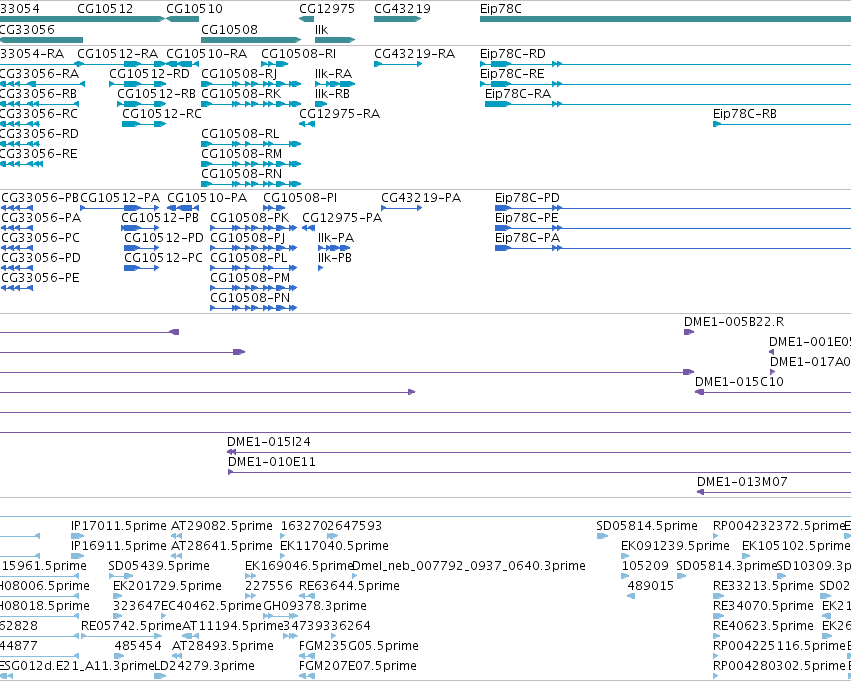Viewport: 851px width, 681px height.
Task: Click EST EK091239.5prime
Action: 675,546
